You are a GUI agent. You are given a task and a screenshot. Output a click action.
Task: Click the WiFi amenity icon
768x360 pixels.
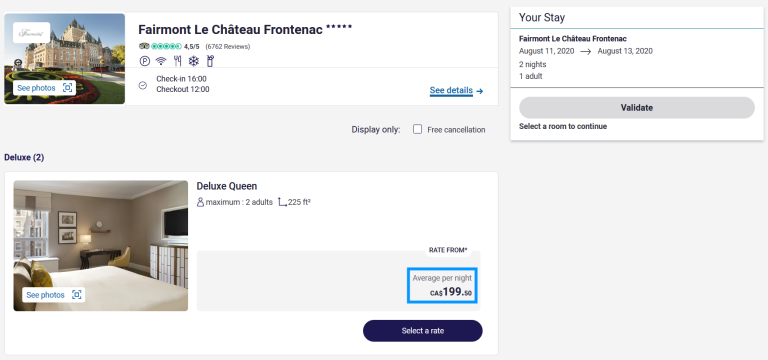pos(161,61)
